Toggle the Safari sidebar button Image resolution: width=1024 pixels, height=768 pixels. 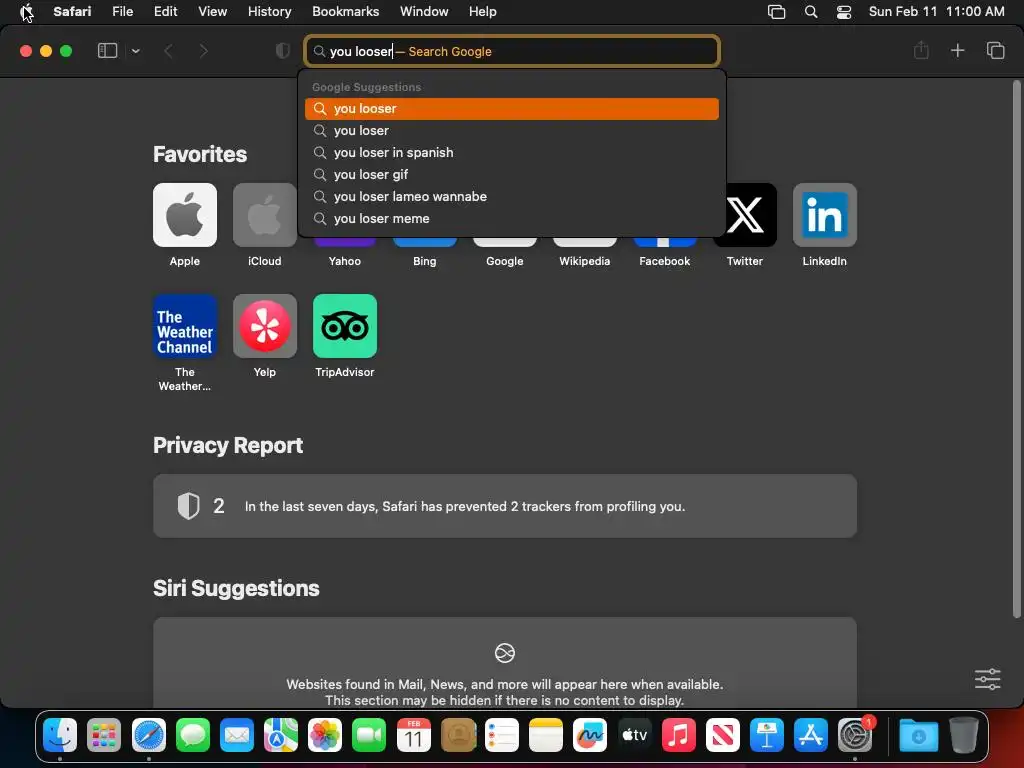pyautogui.click(x=107, y=51)
